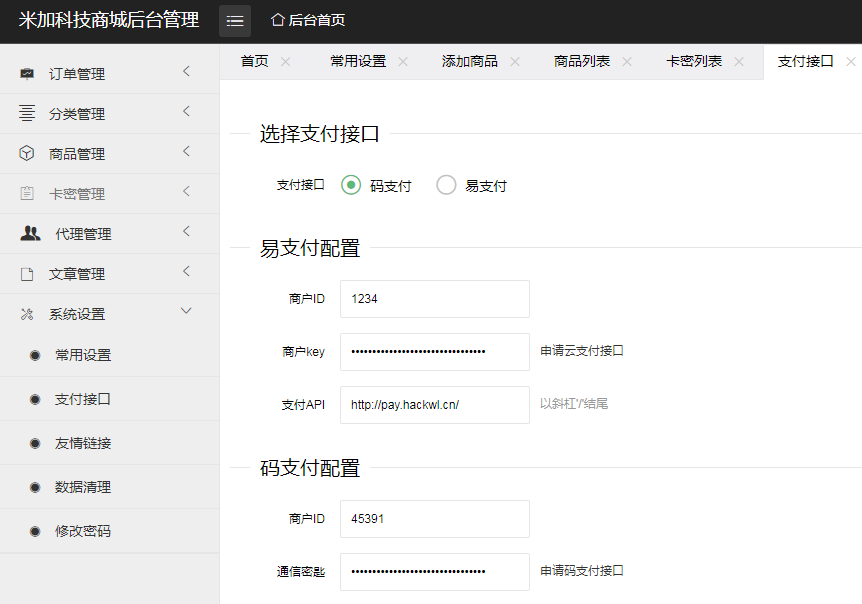Select the 易支付 radio button

click(x=447, y=185)
